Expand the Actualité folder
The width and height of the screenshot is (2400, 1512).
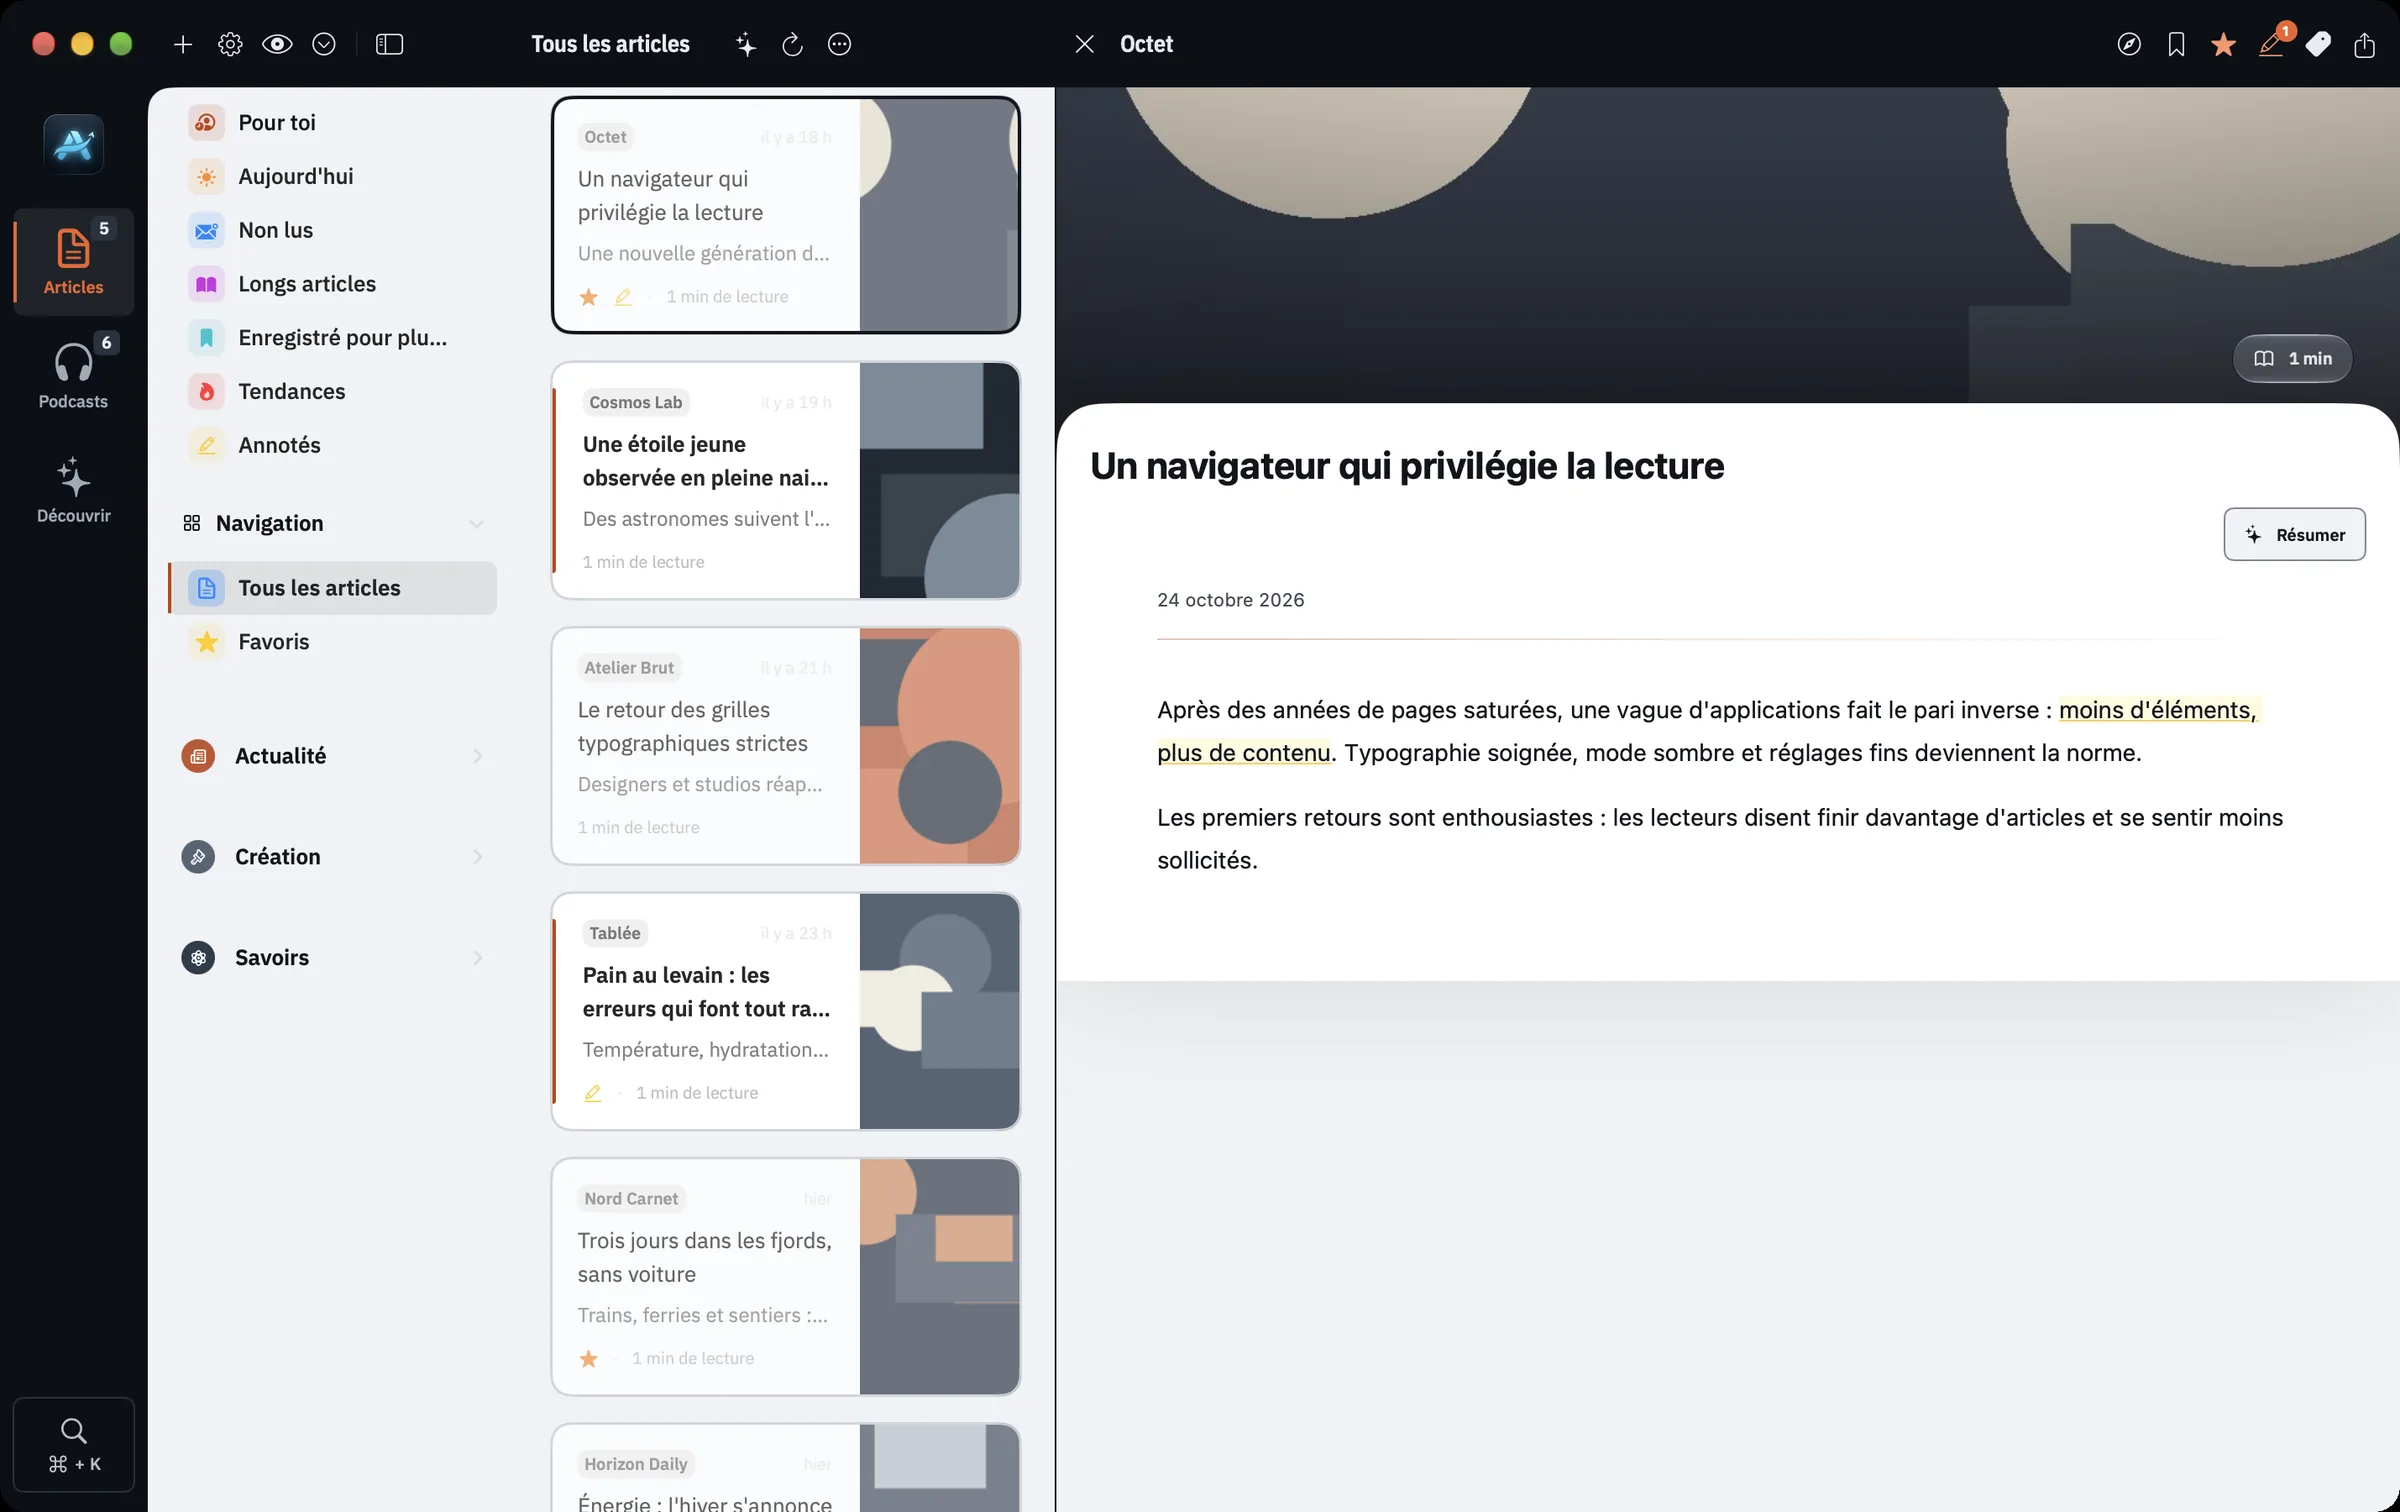click(332, 756)
